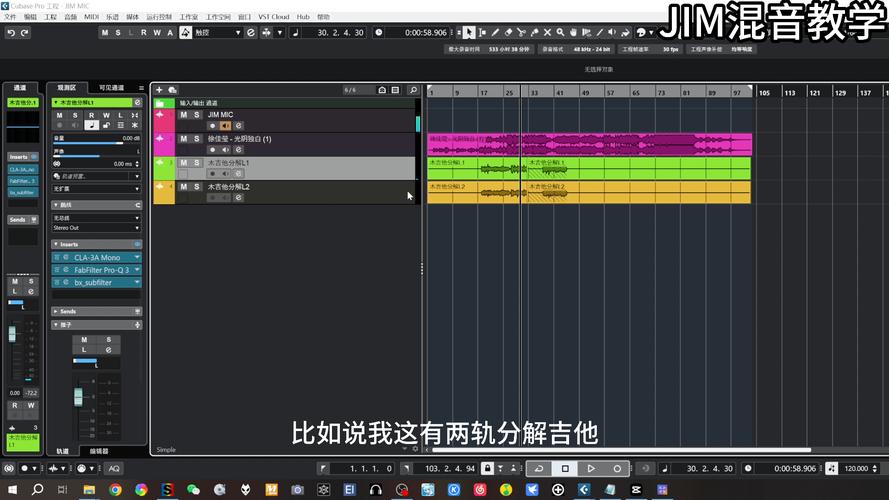
Task: Click the transport Play button
Action: tap(591, 468)
